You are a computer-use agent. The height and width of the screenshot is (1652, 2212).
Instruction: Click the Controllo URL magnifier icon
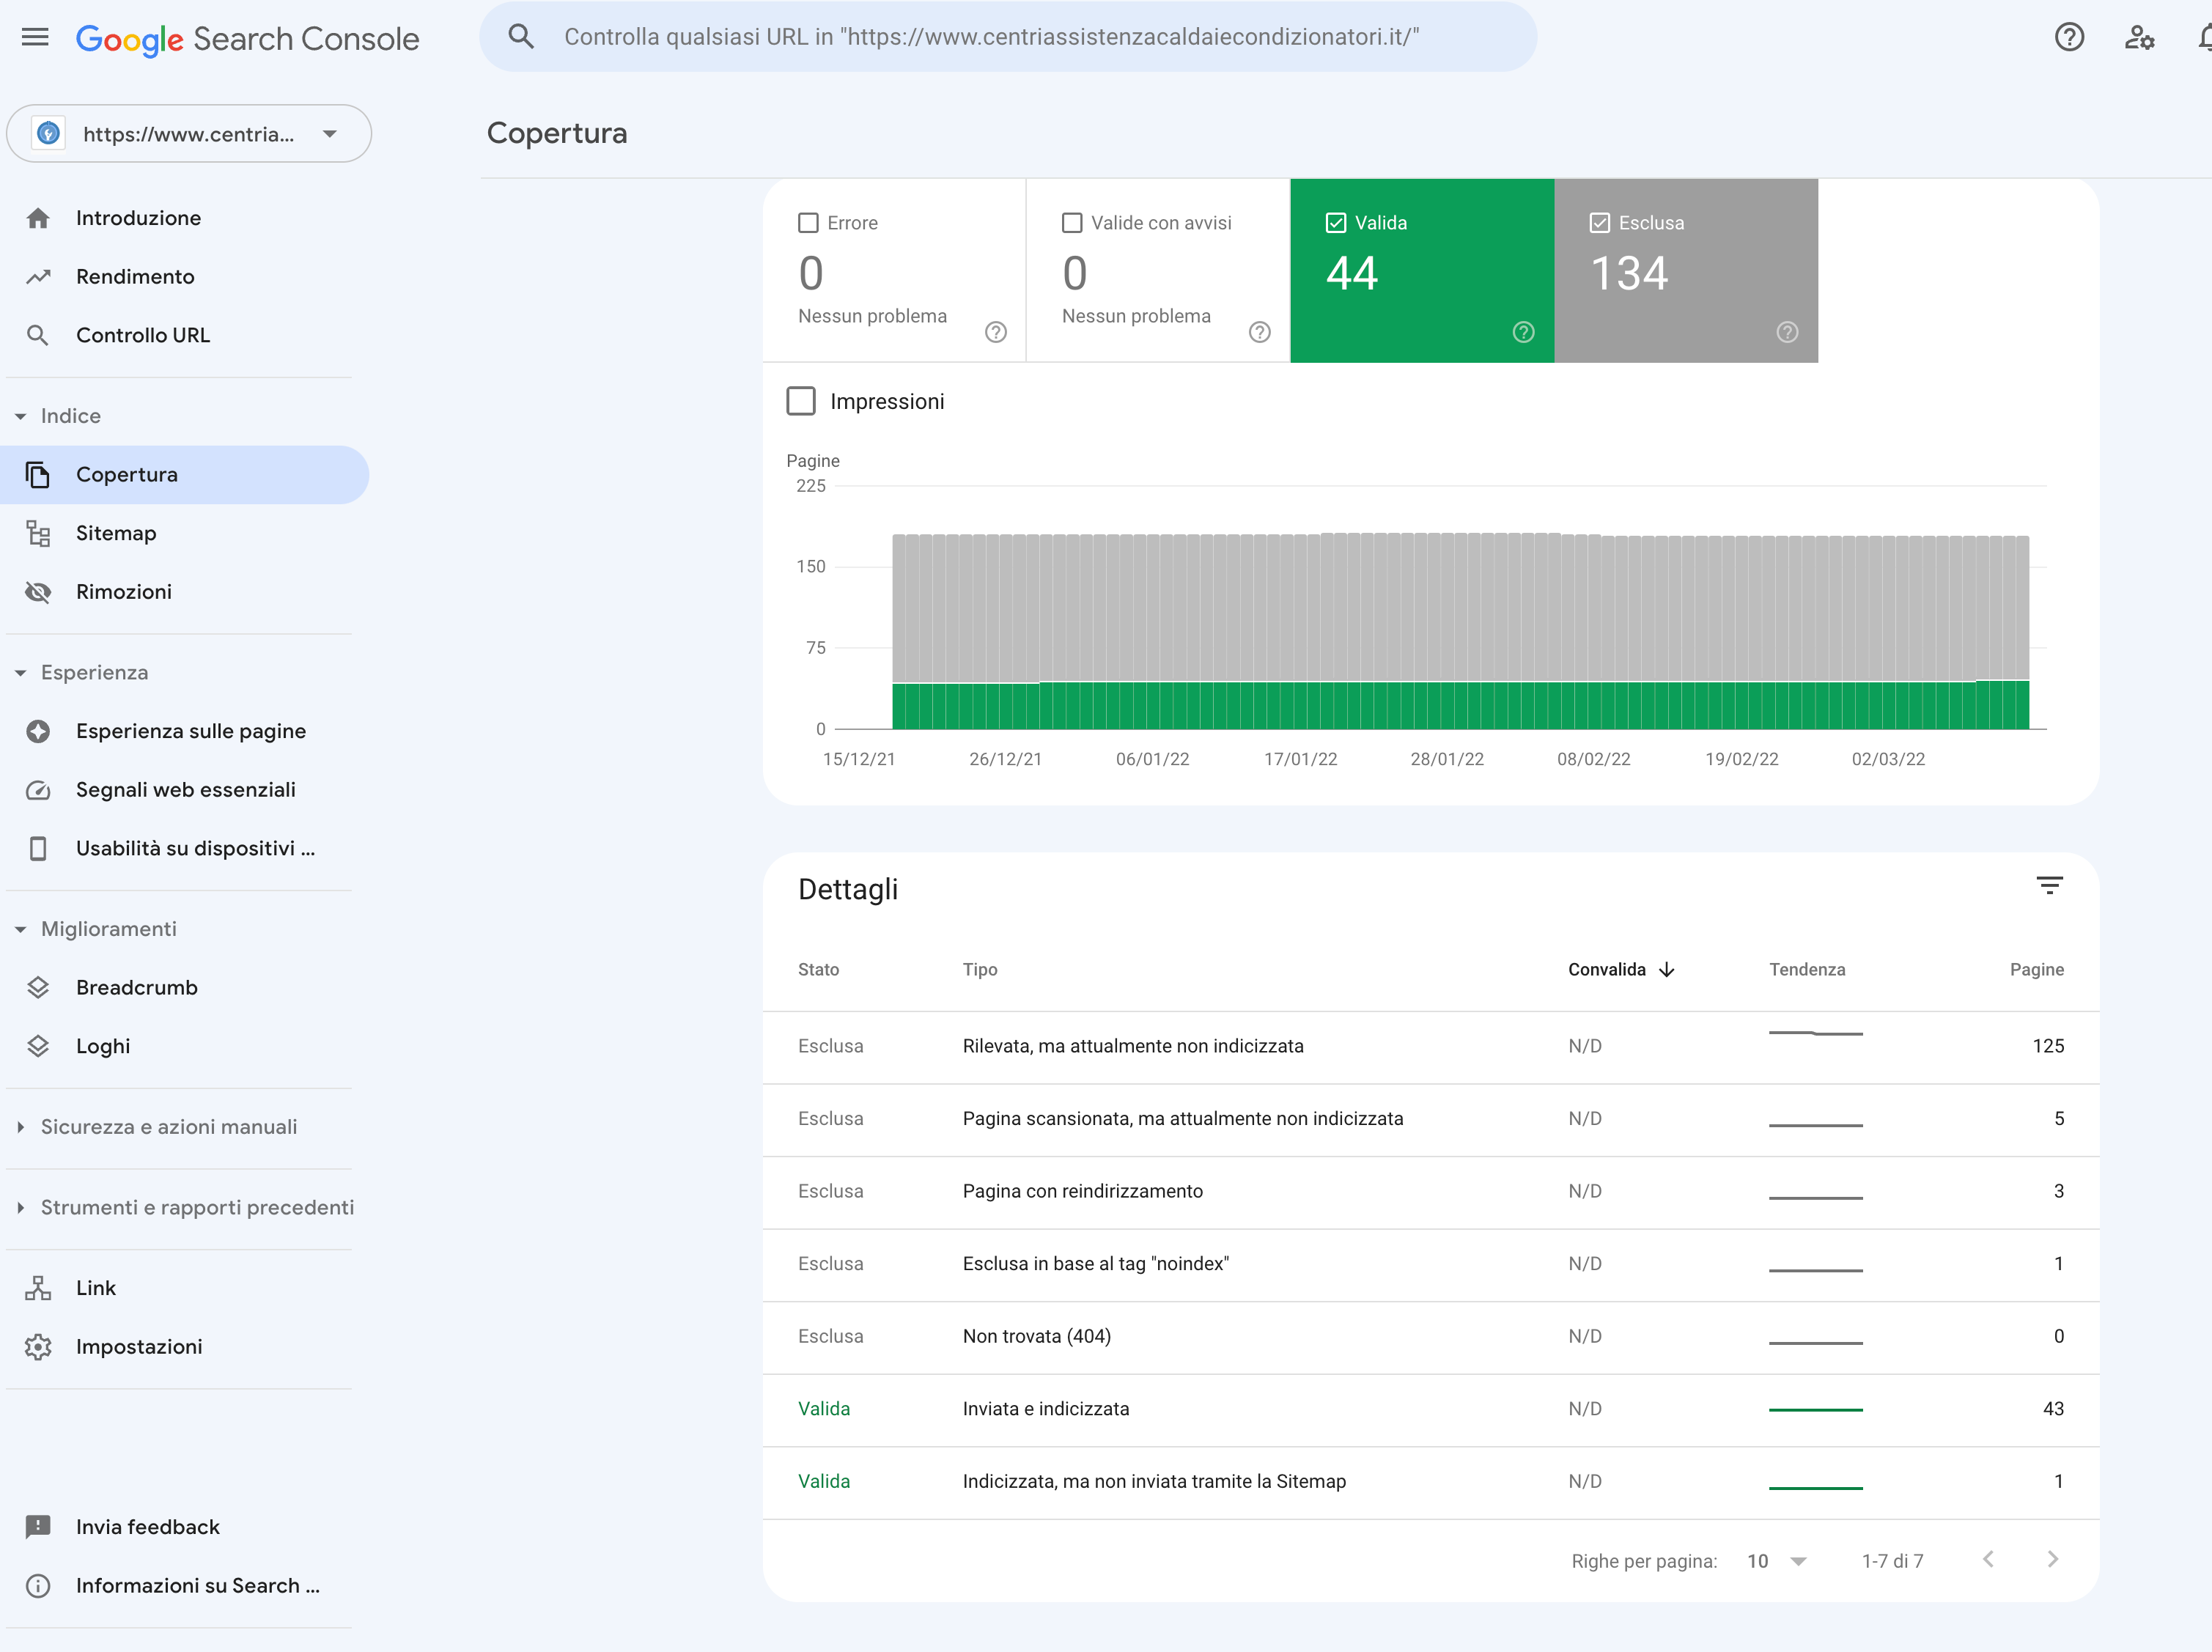click(x=38, y=335)
